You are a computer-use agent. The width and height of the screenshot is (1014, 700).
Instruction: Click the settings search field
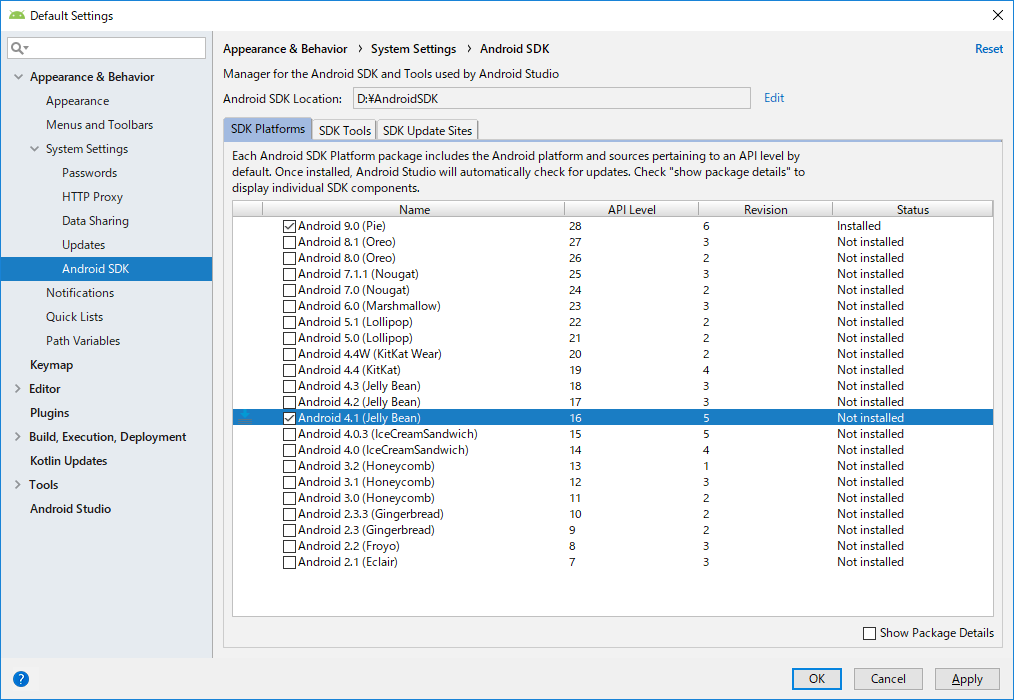click(x=107, y=48)
